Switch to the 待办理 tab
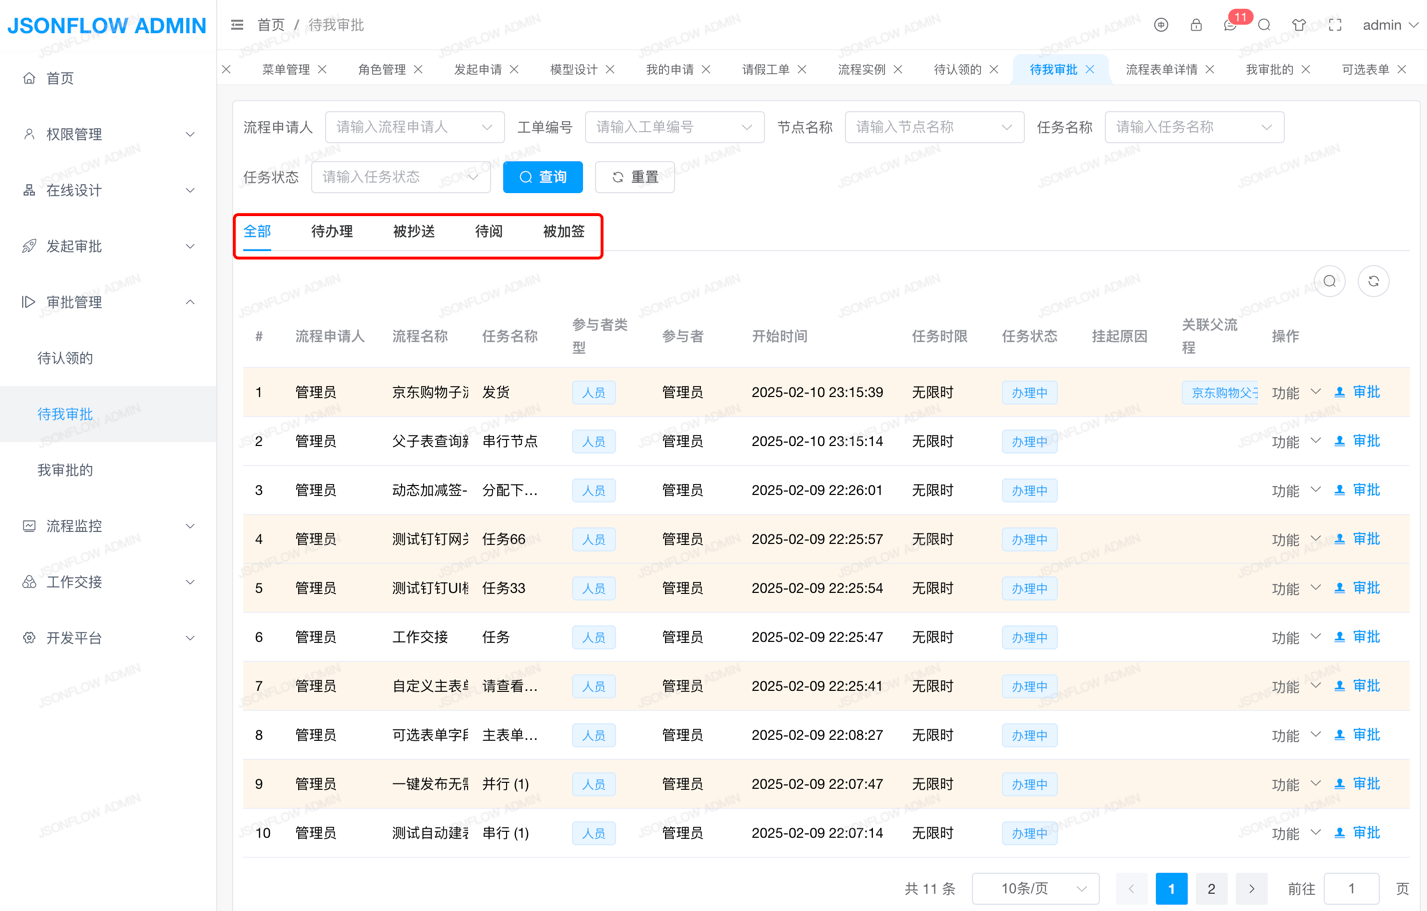 tap(331, 231)
